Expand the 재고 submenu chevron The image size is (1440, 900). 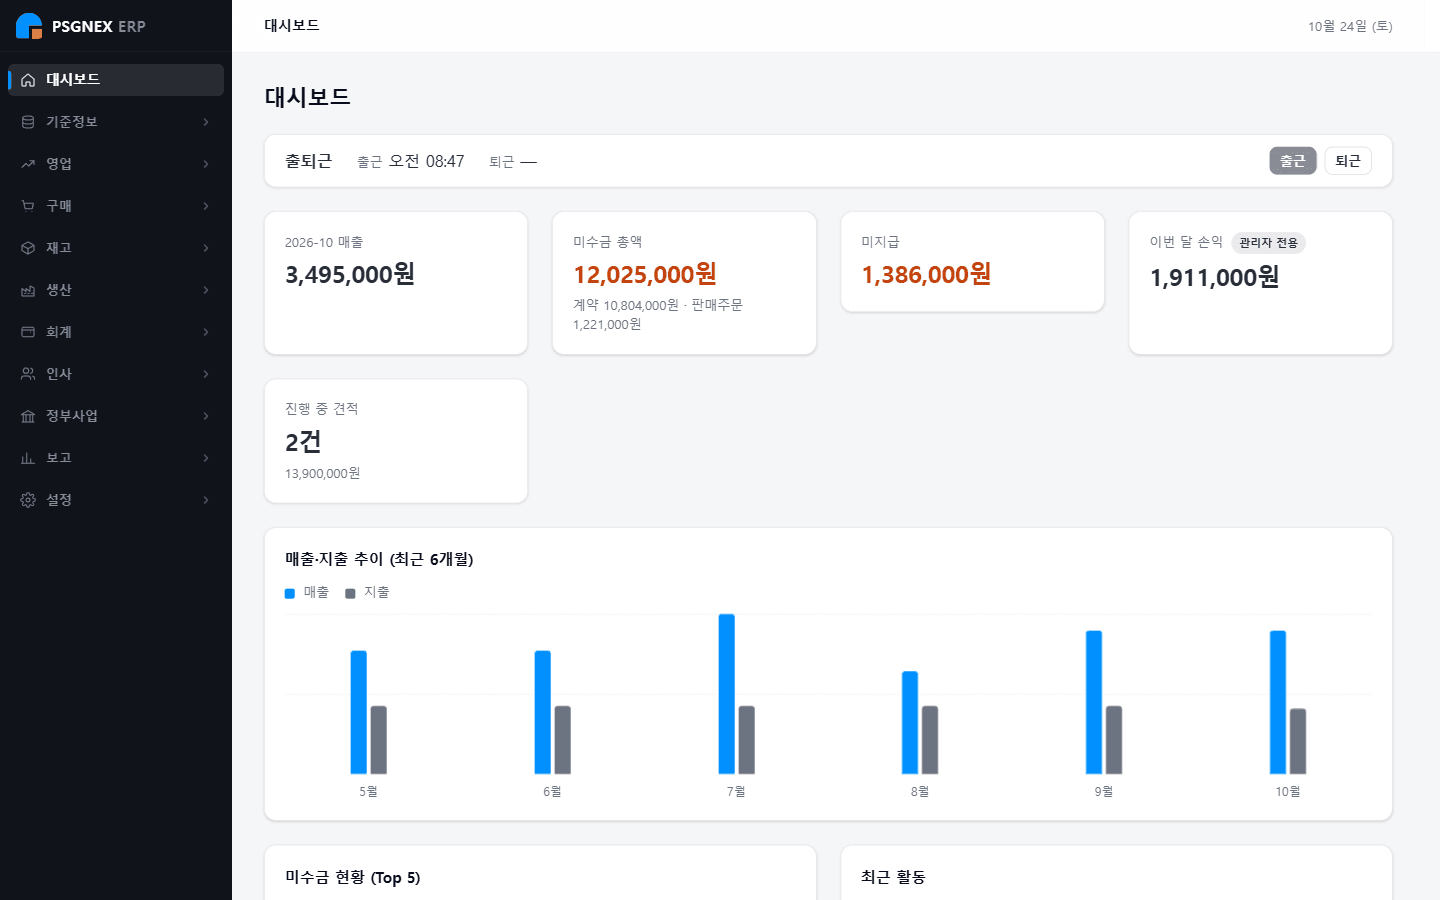[x=206, y=248]
